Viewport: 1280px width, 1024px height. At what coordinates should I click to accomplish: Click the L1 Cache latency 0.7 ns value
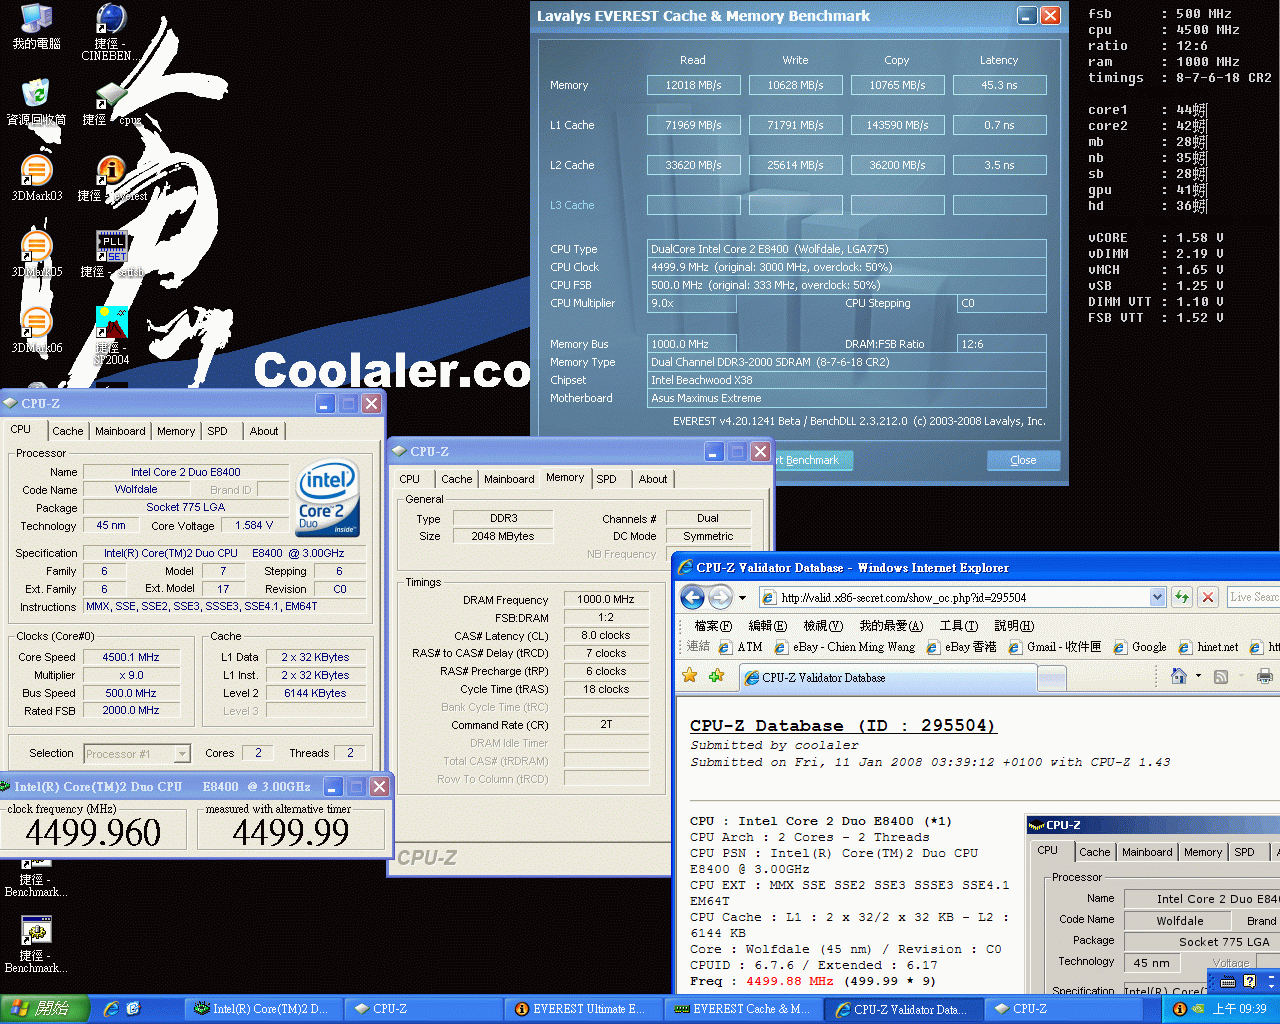pyautogui.click(x=999, y=125)
